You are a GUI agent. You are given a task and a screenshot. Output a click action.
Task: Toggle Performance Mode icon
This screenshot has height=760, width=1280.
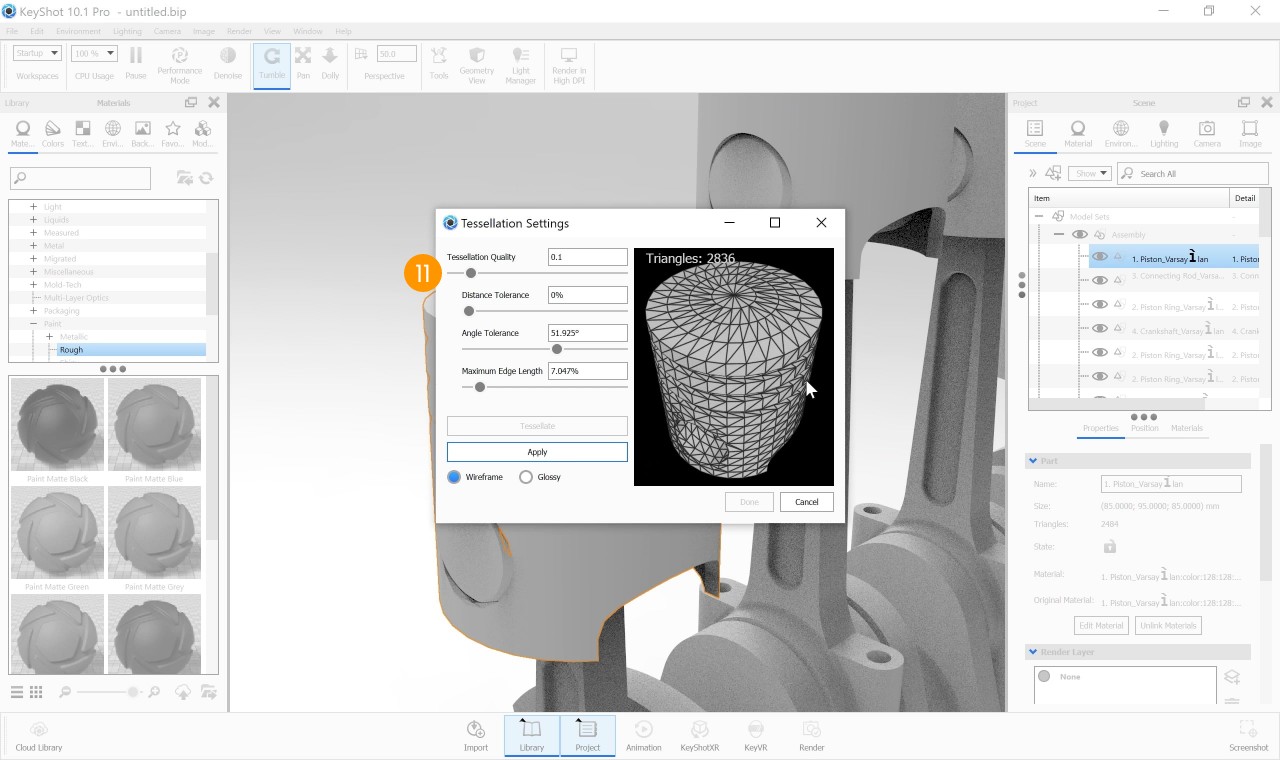coord(180,55)
